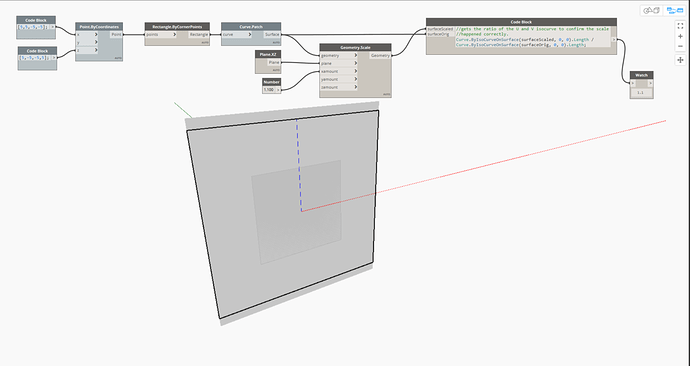Click the Plane output port of Plane.XZ
690x366 pixels.
[274, 62]
